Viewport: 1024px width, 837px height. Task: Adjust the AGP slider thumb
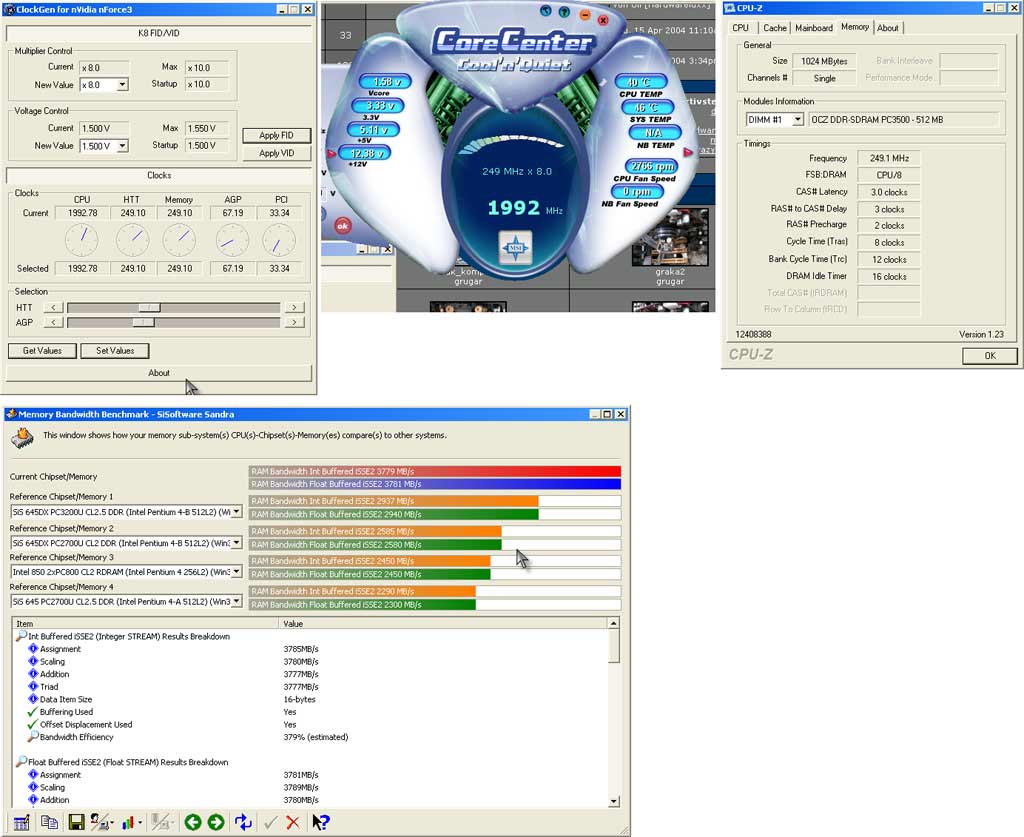click(144, 323)
